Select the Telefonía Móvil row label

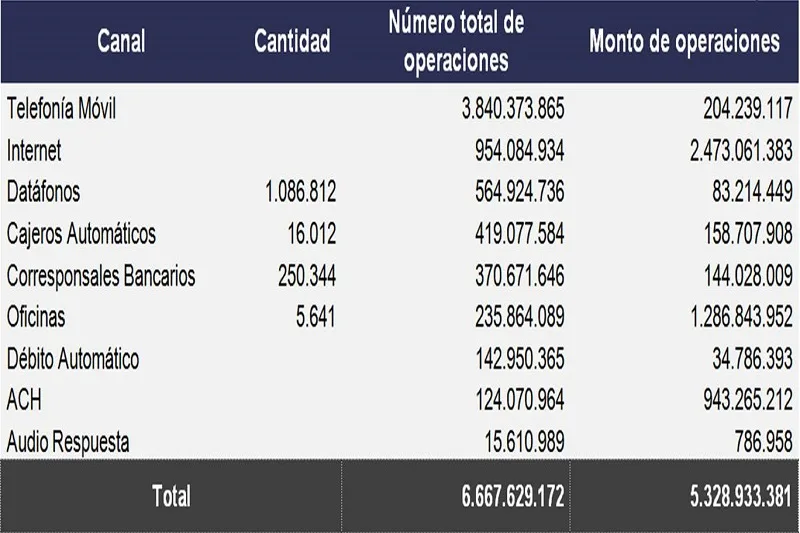coord(61,109)
